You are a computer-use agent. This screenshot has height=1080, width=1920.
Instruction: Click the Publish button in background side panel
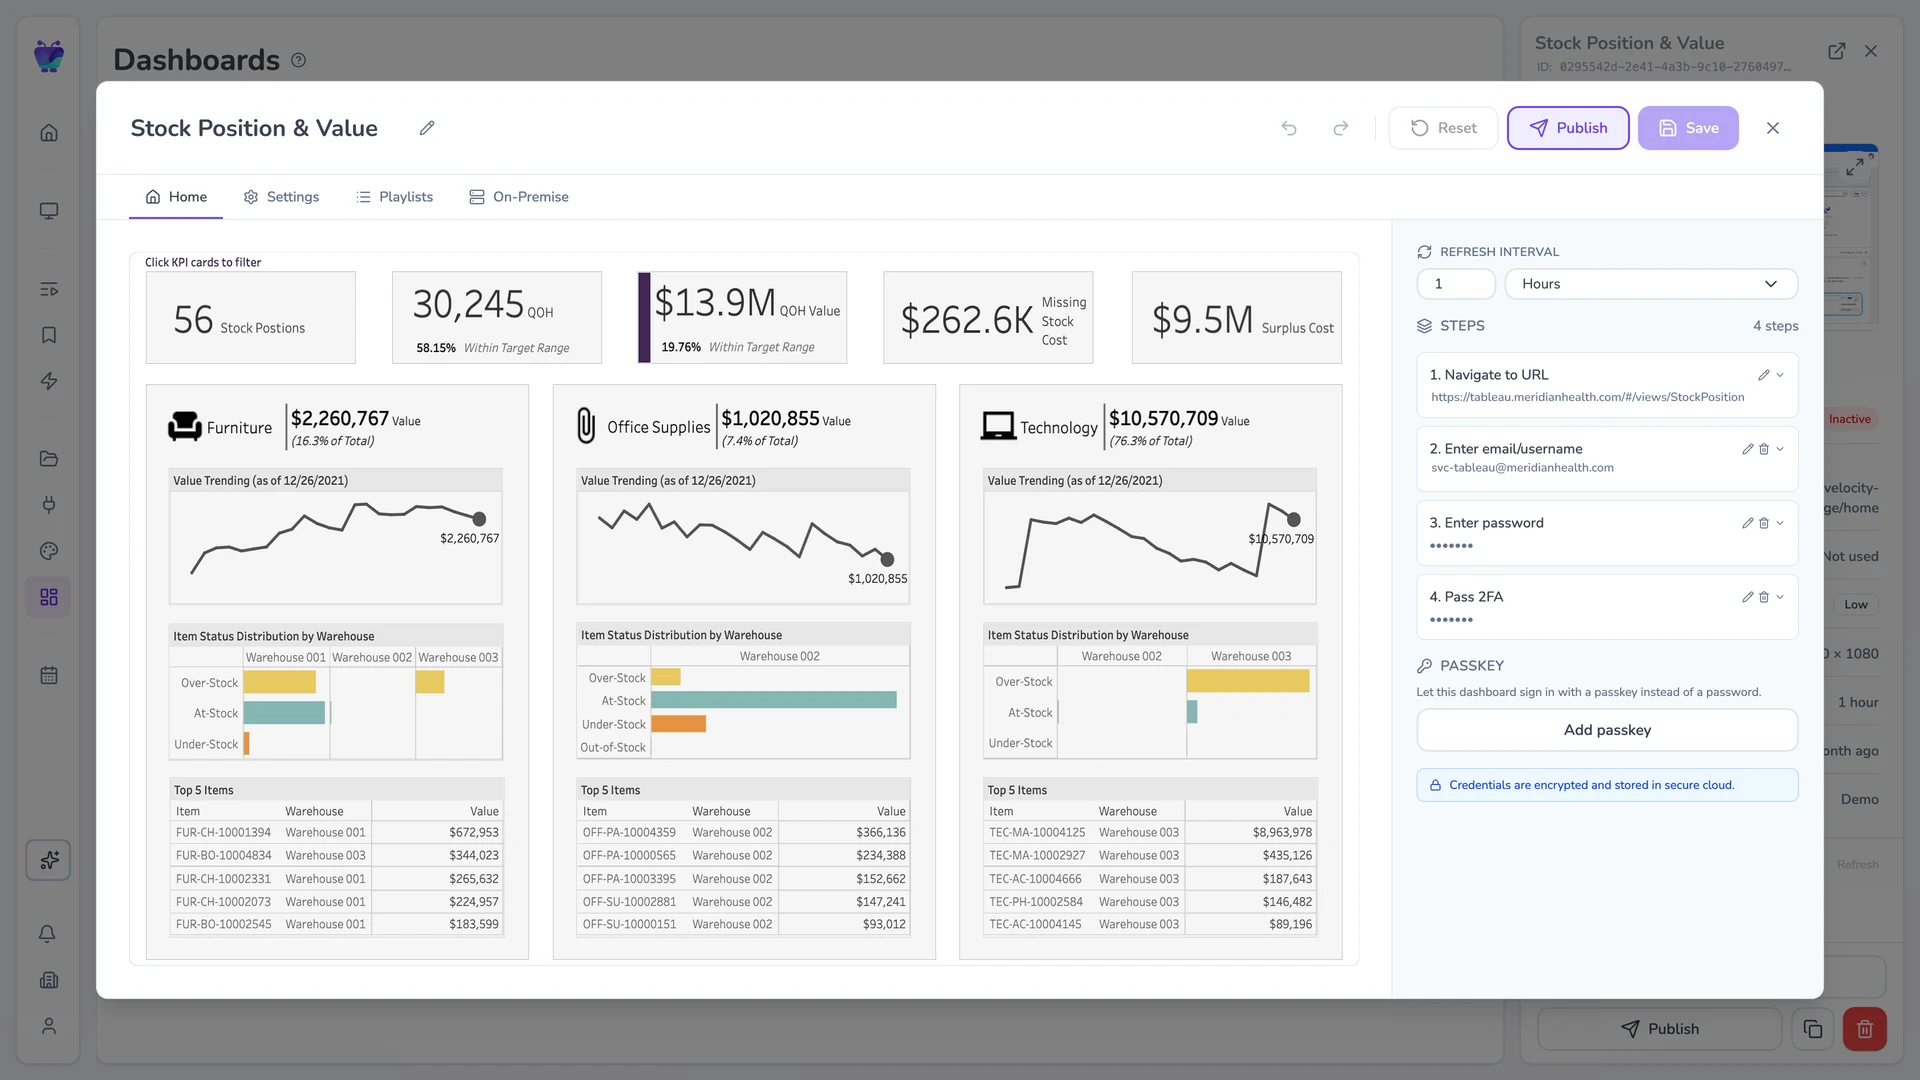pyautogui.click(x=1659, y=1029)
